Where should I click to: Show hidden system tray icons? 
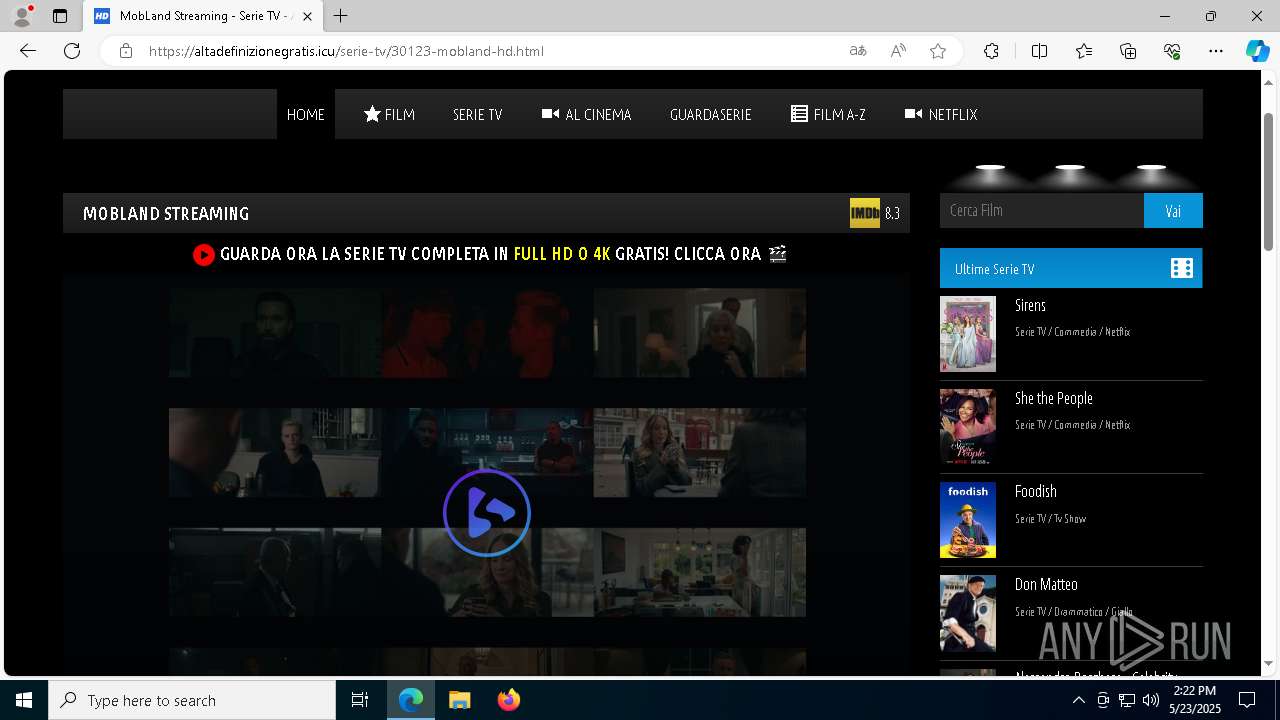pyautogui.click(x=1078, y=700)
